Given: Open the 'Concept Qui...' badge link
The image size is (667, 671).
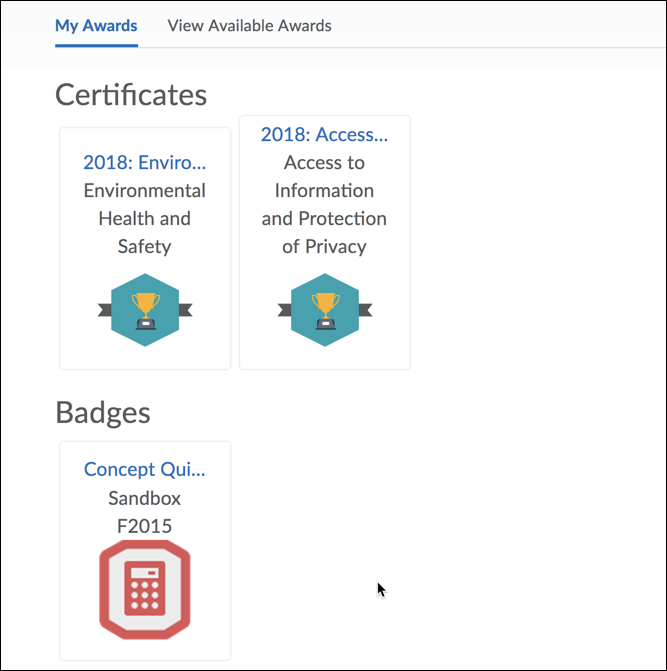Looking at the screenshot, I should click(145, 469).
